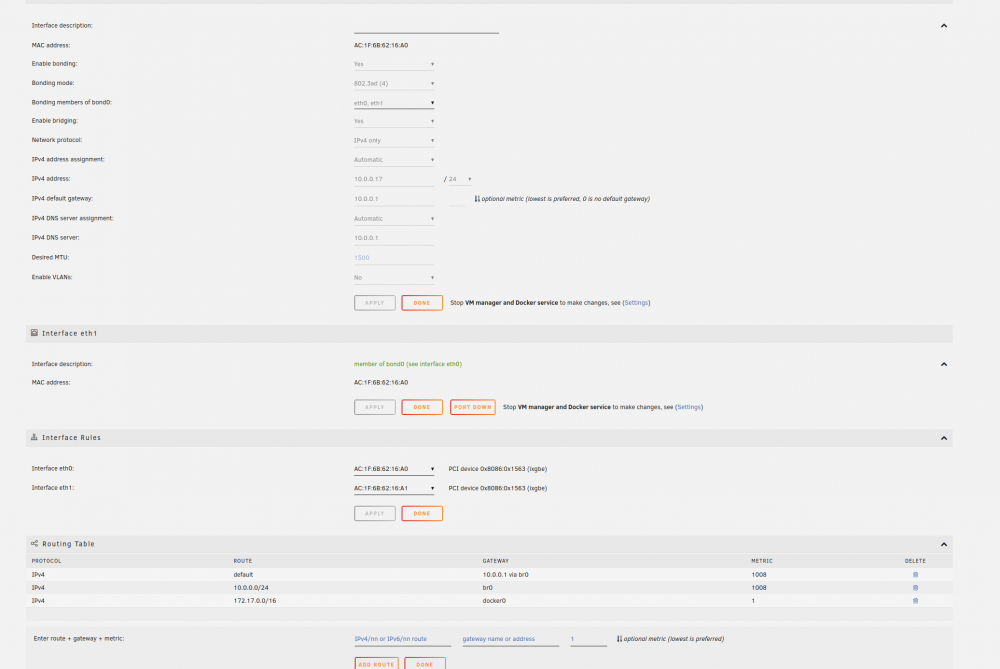Viewport: 1000px width, 669px height.
Task: Open the Enable bridging dropdown
Action: [394, 121]
